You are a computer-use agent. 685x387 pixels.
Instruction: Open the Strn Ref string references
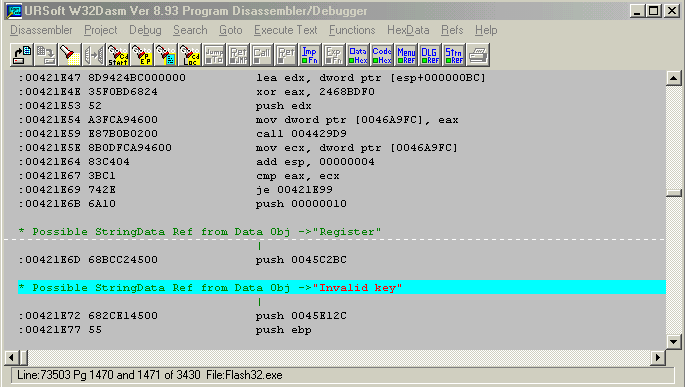point(454,55)
